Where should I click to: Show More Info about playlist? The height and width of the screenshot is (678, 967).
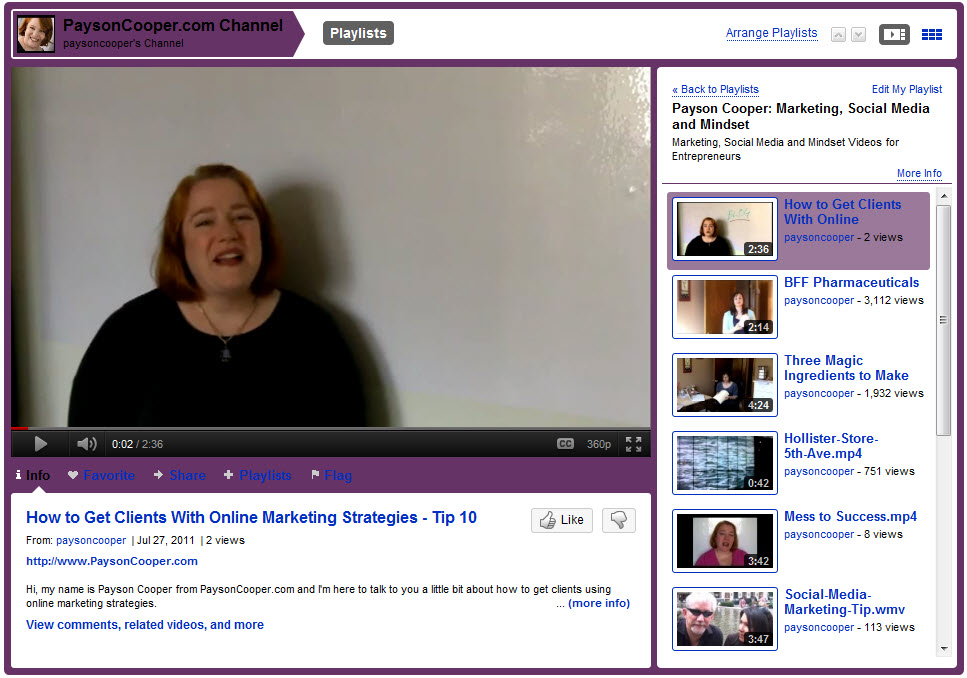coord(919,173)
